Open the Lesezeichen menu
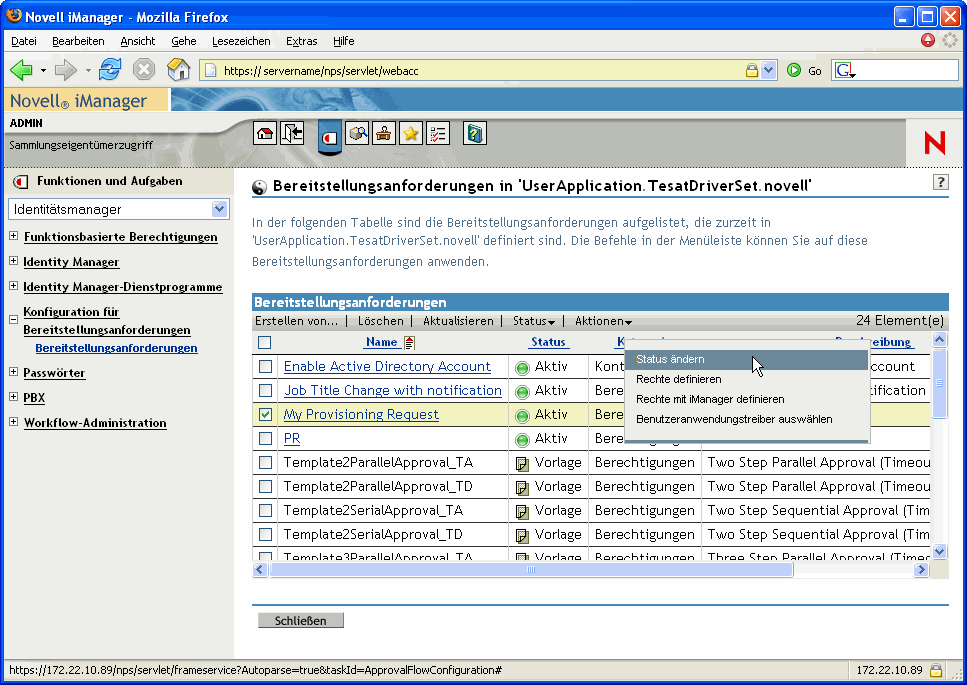 coord(241,41)
